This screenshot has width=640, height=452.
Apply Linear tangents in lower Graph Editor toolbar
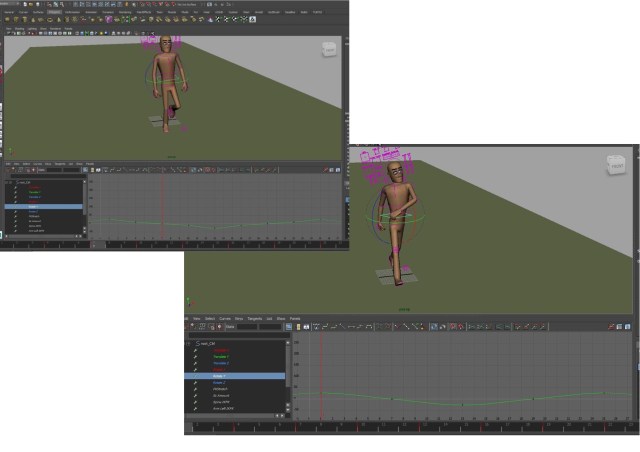pos(342,327)
